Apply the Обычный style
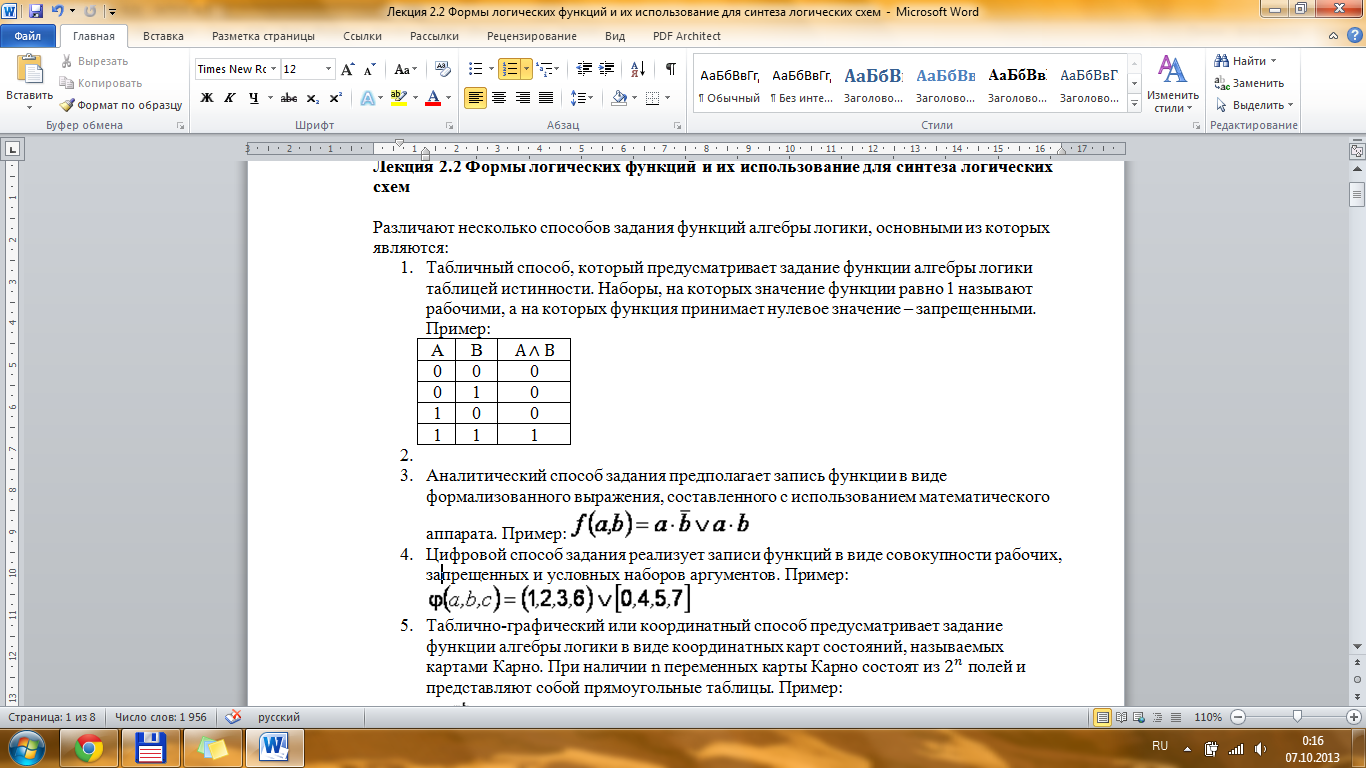 pyautogui.click(x=729, y=83)
